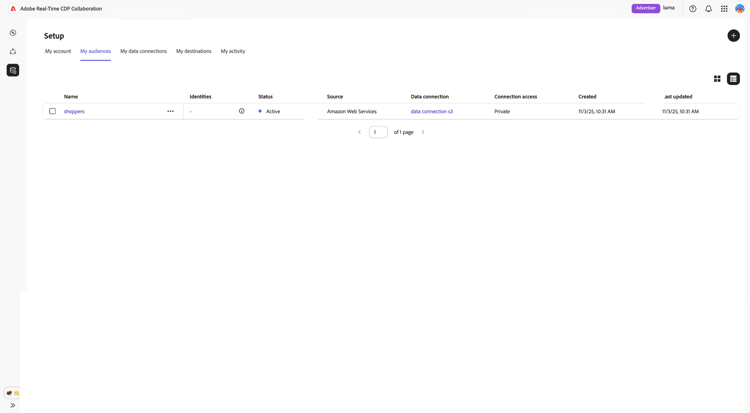Screen dimensions: 750x413
Task: Select the active Setup sidebar icon
Action: coord(13,70)
